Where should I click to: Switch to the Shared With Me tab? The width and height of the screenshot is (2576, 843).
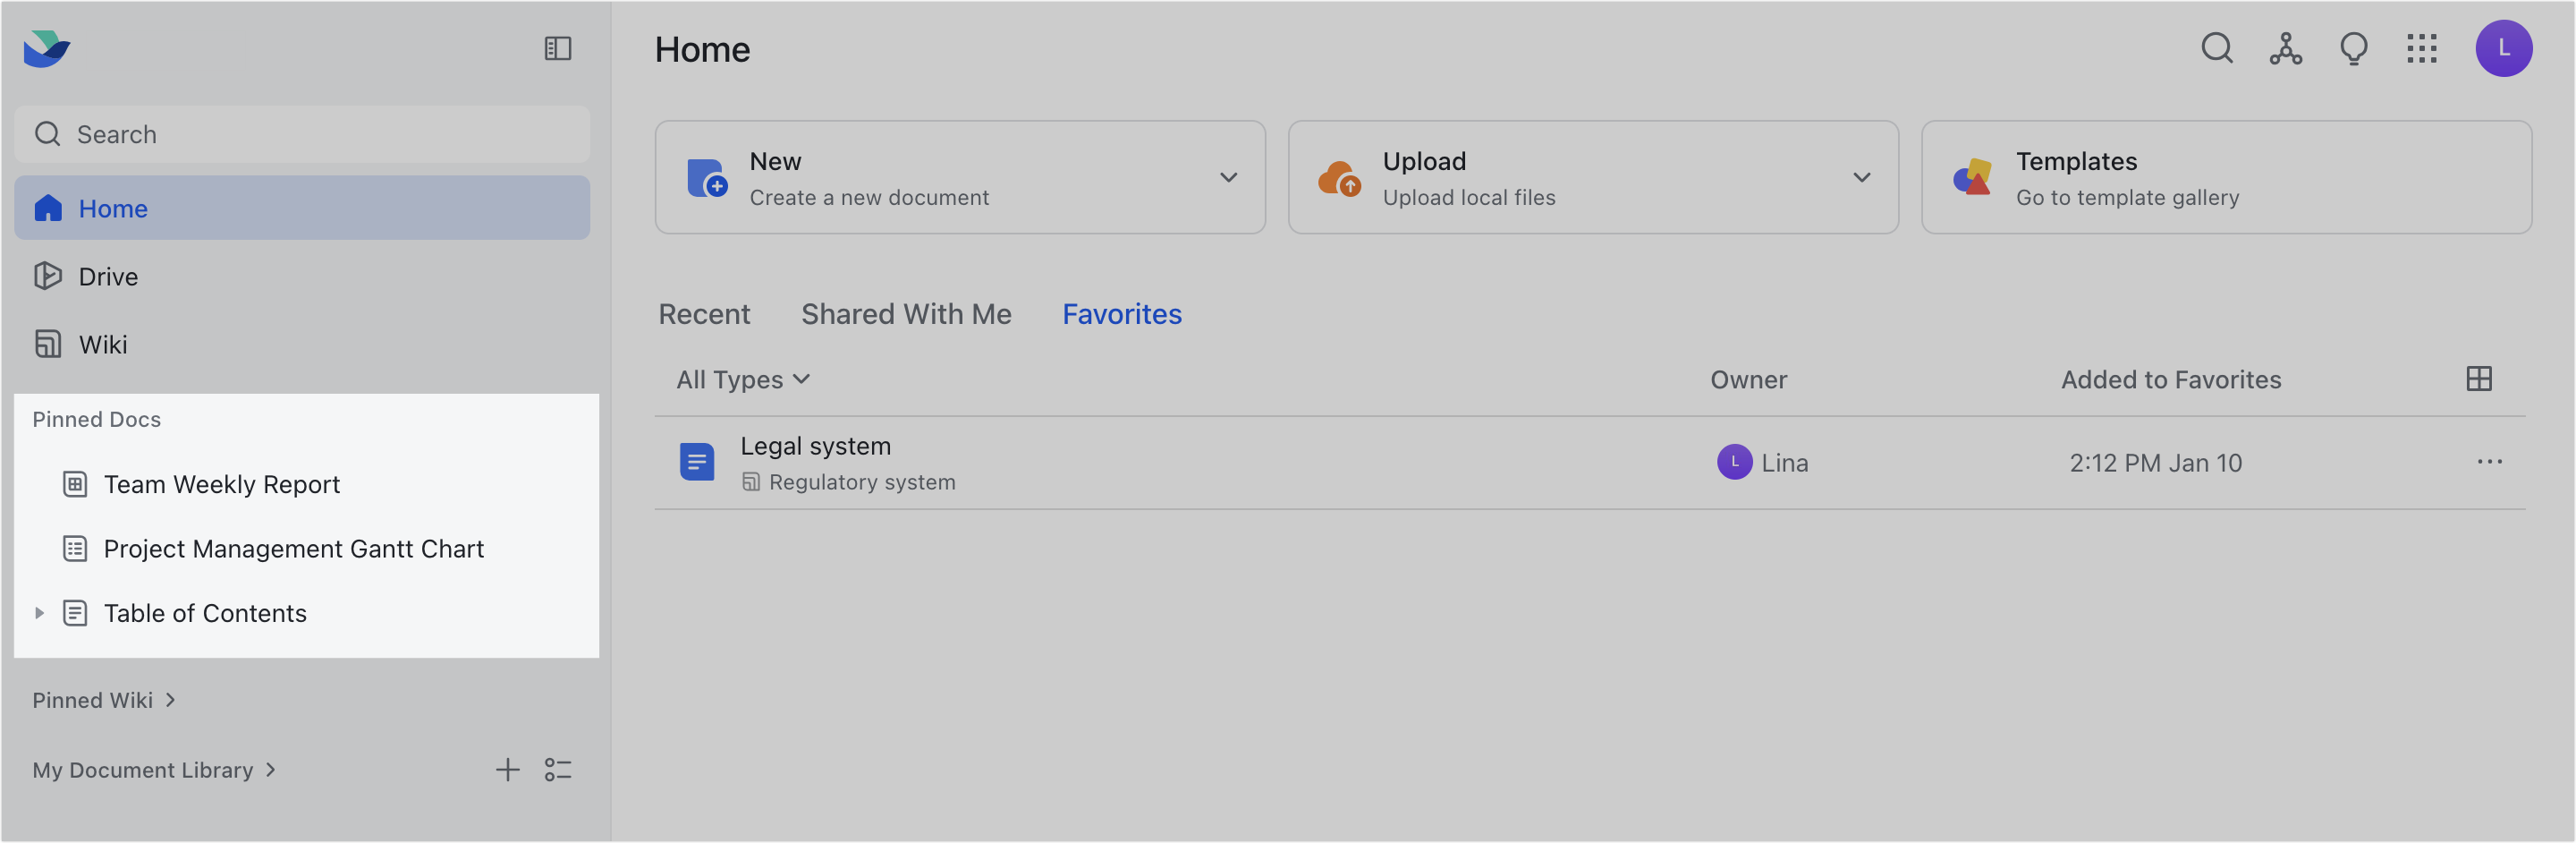coord(906,314)
